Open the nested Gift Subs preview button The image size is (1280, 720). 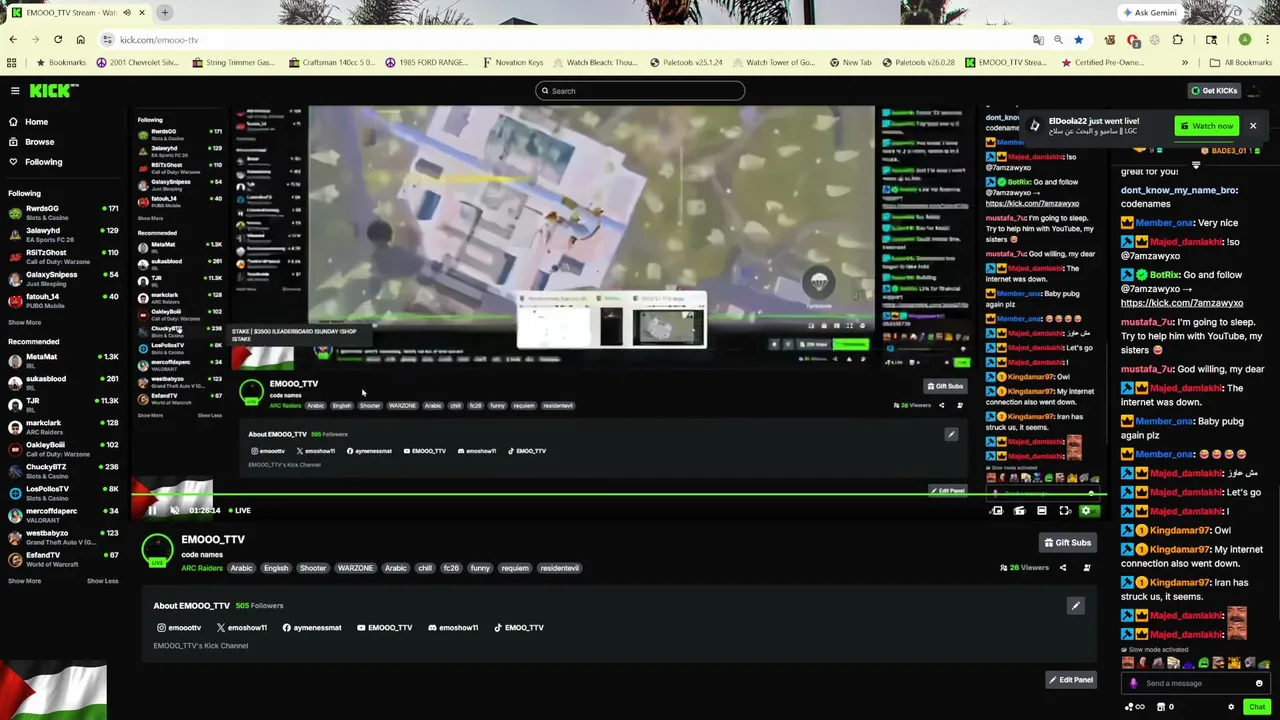point(944,386)
